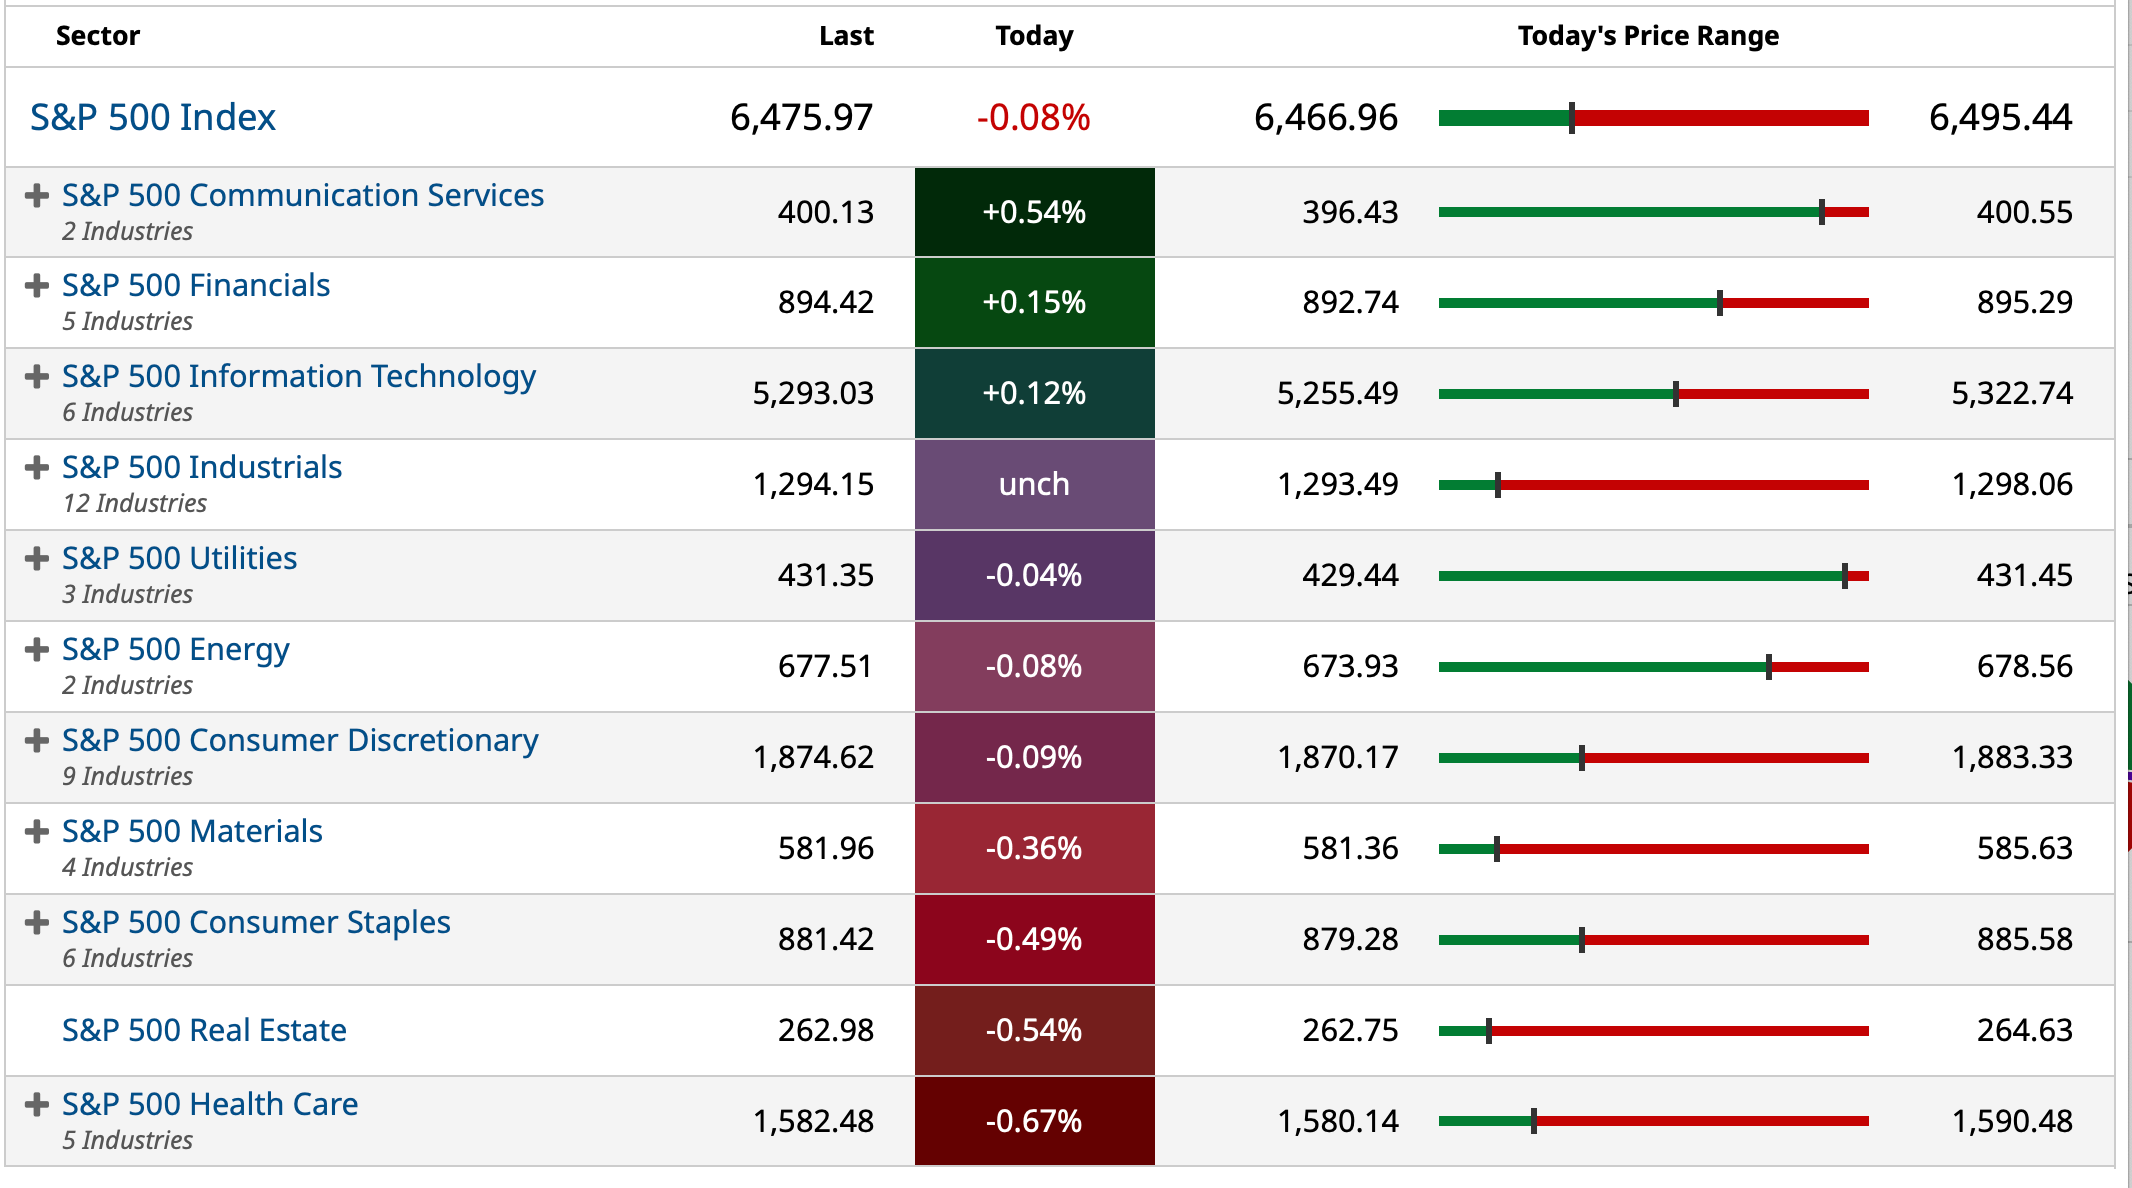
Task: Click the plus icon next to Utilities
Action: 37,558
